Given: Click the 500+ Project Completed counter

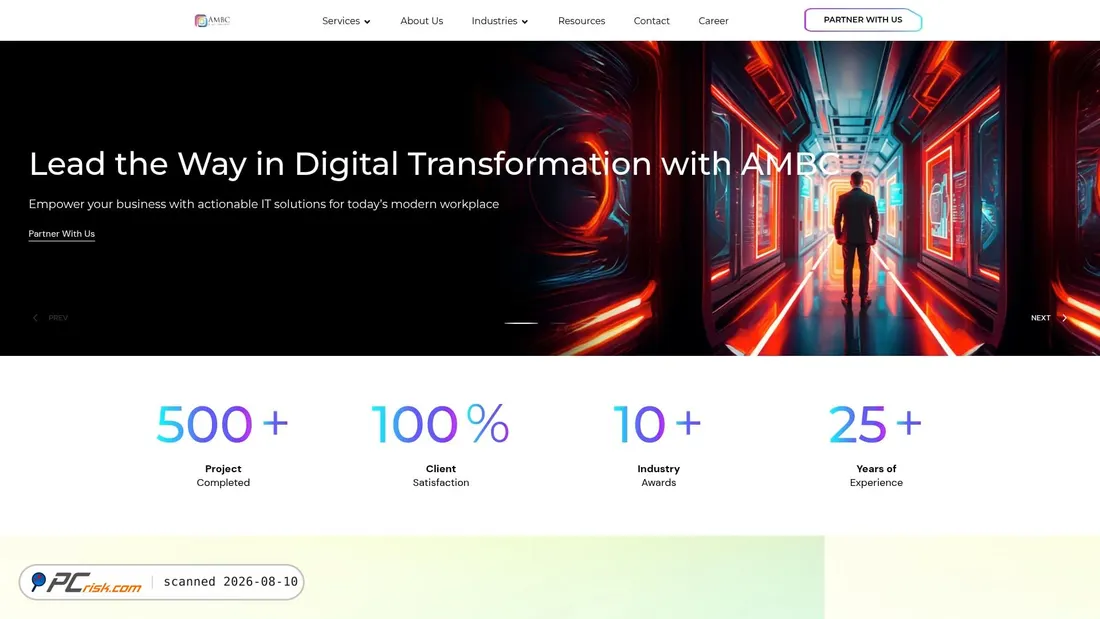Looking at the screenshot, I should pos(223,444).
